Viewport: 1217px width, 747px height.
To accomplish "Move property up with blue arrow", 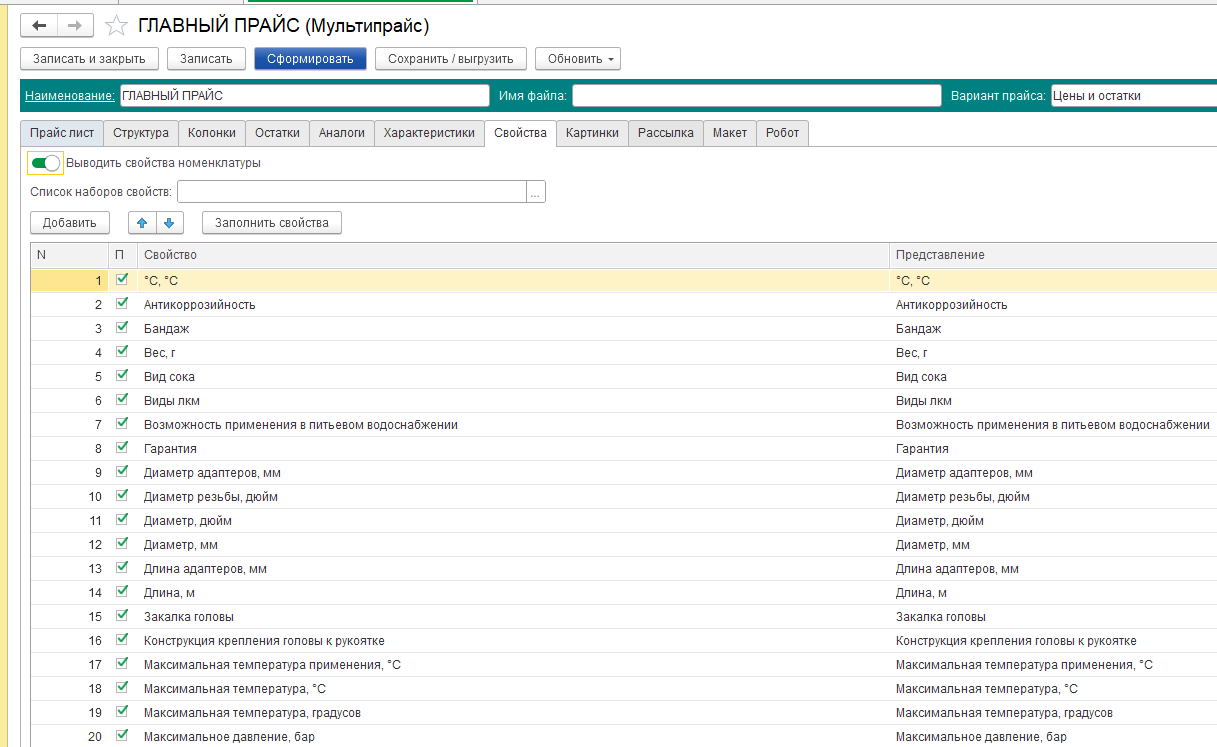I will pos(142,223).
